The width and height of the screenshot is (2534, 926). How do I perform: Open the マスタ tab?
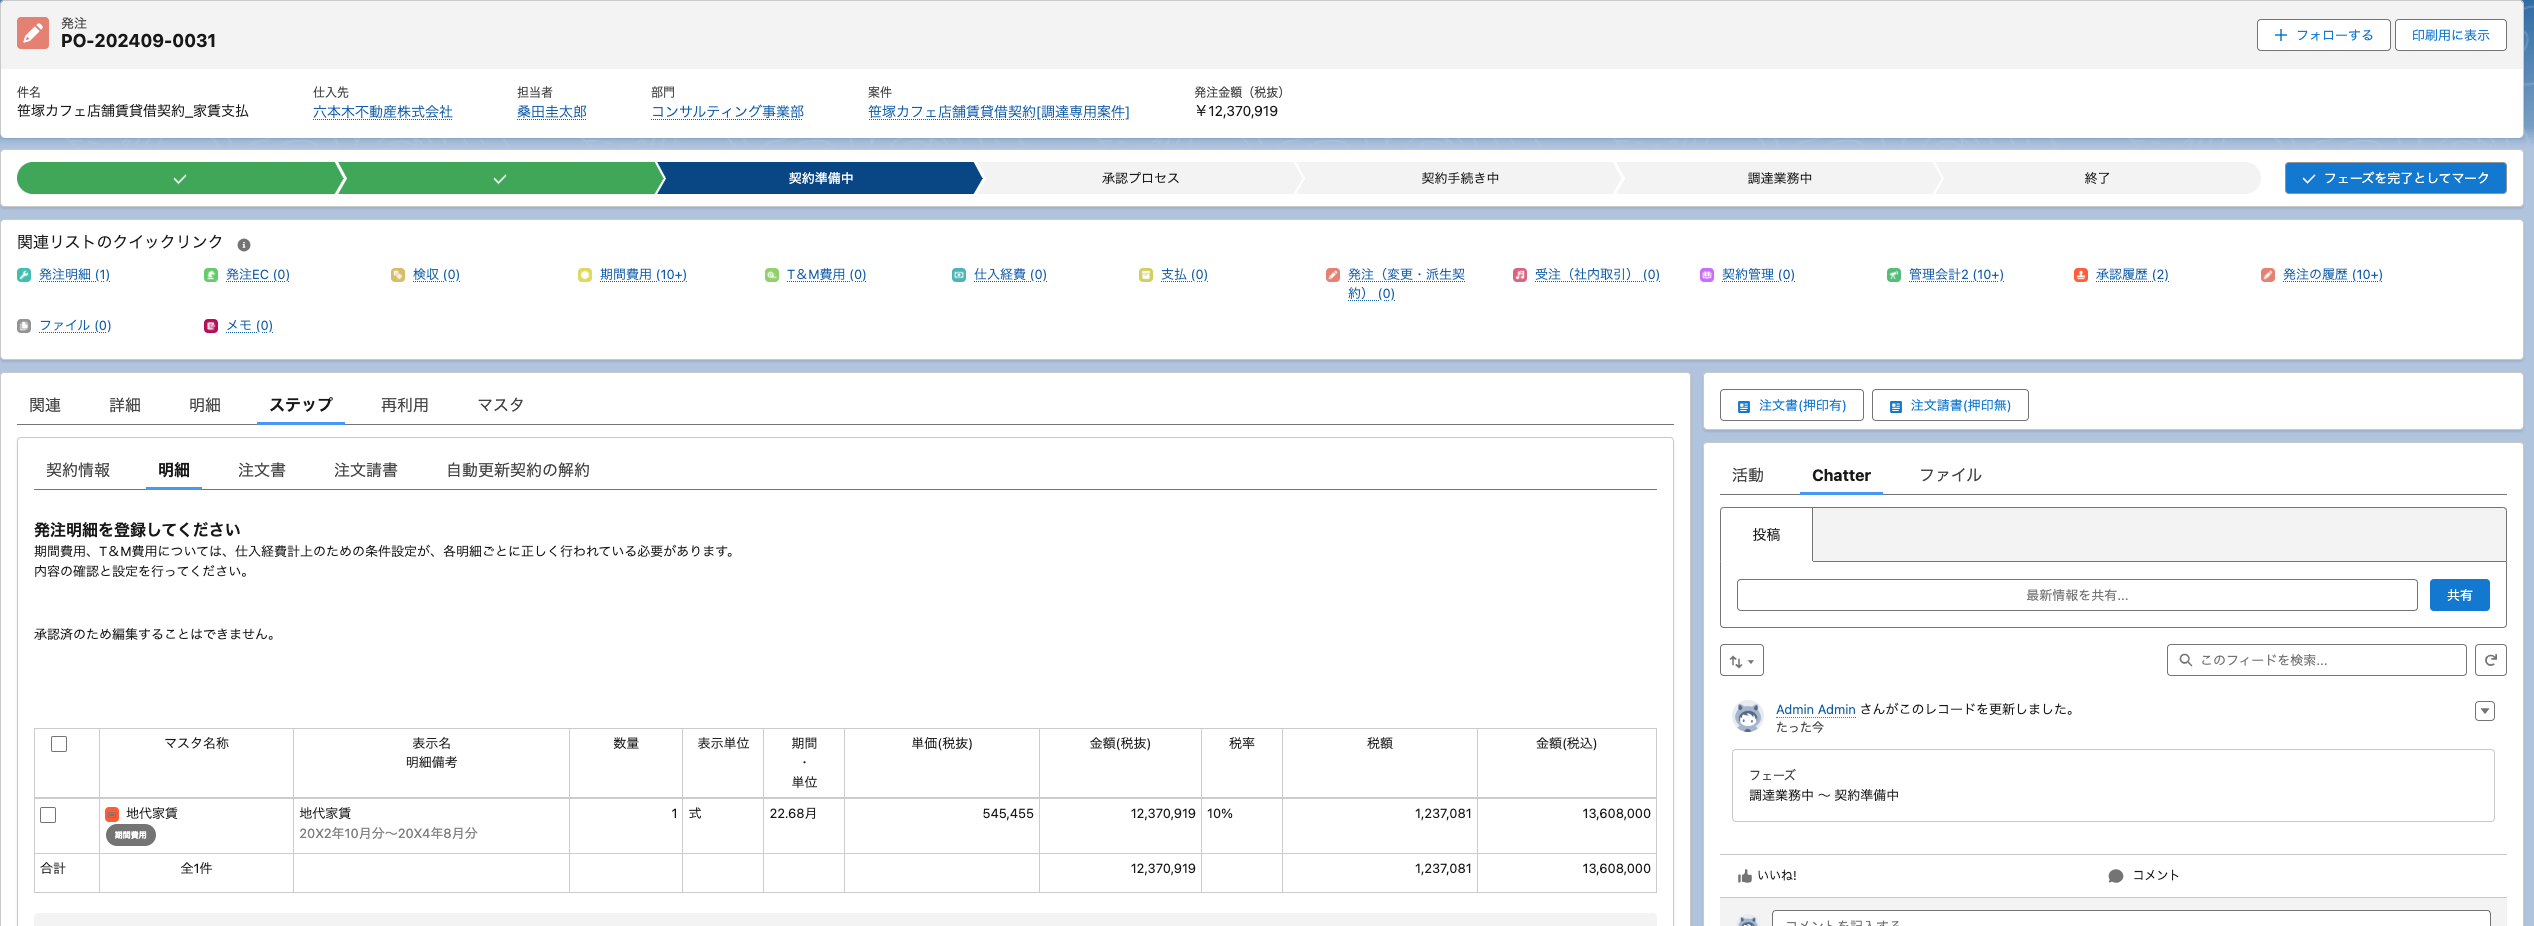coord(501,405)
